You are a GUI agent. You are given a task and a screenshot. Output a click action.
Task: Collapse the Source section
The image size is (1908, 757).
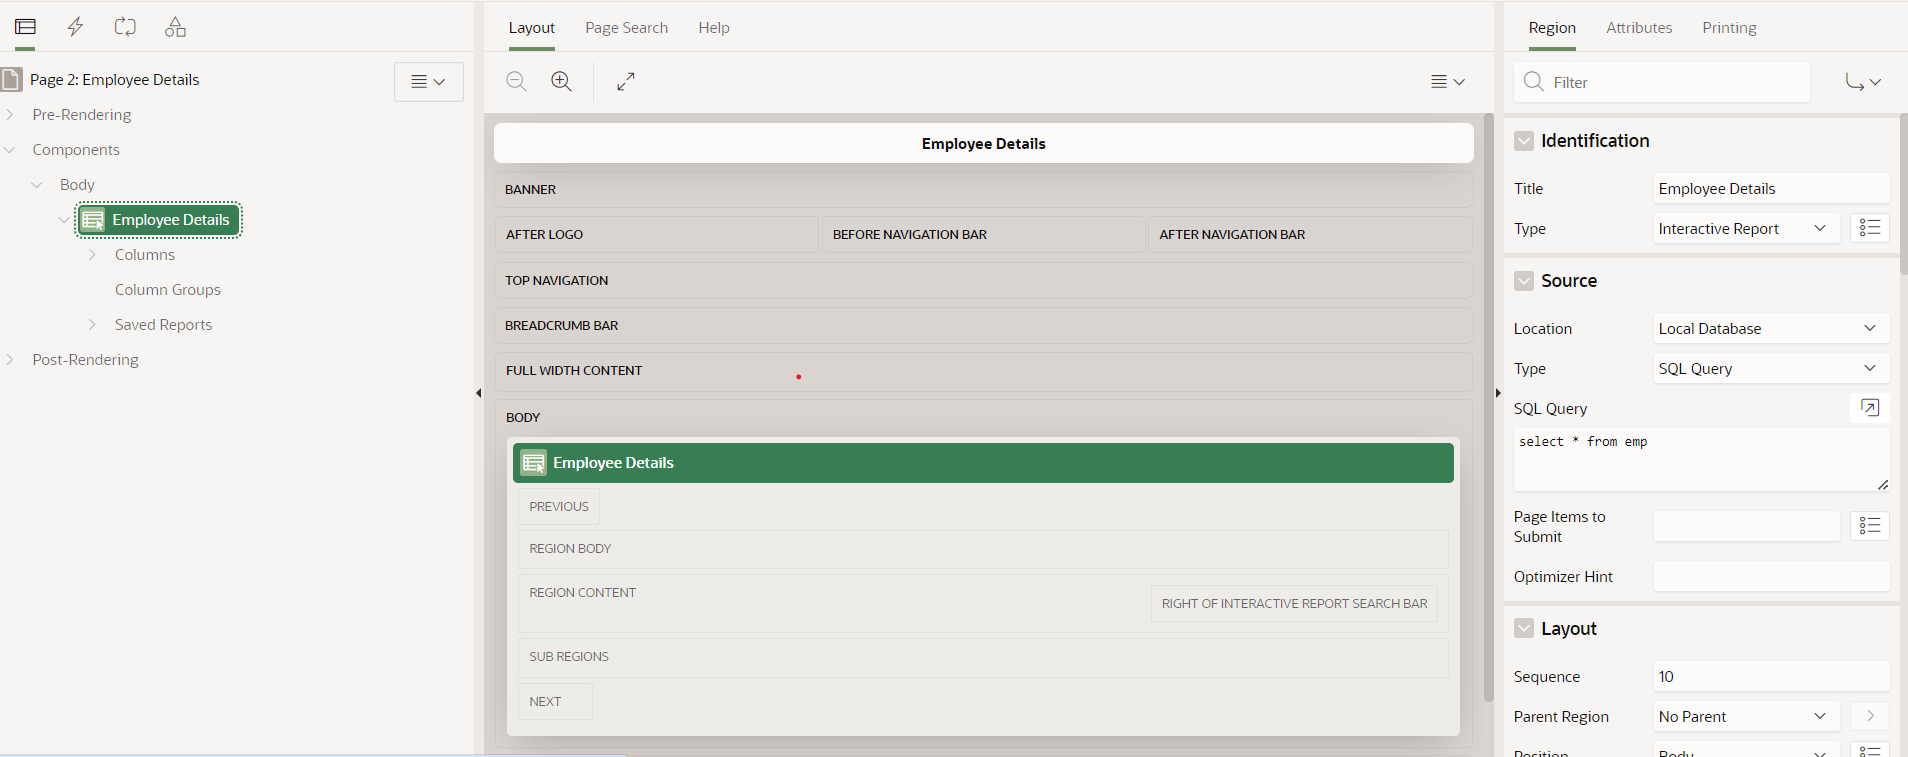pos(1524,281)
